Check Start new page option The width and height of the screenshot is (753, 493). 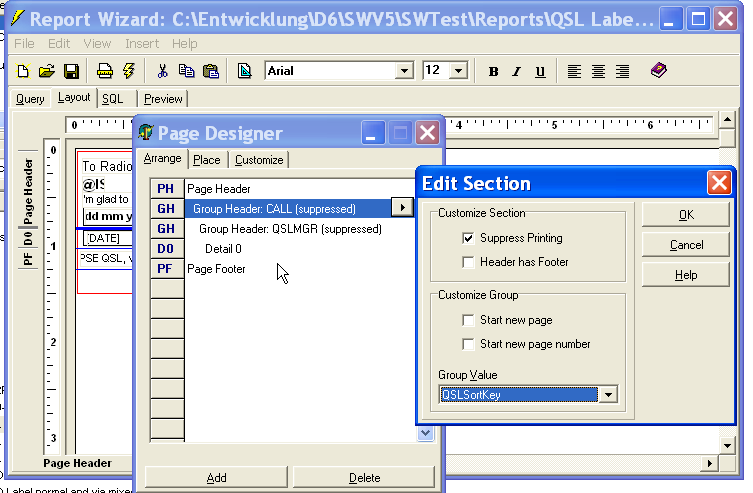(x=468, y=320)
